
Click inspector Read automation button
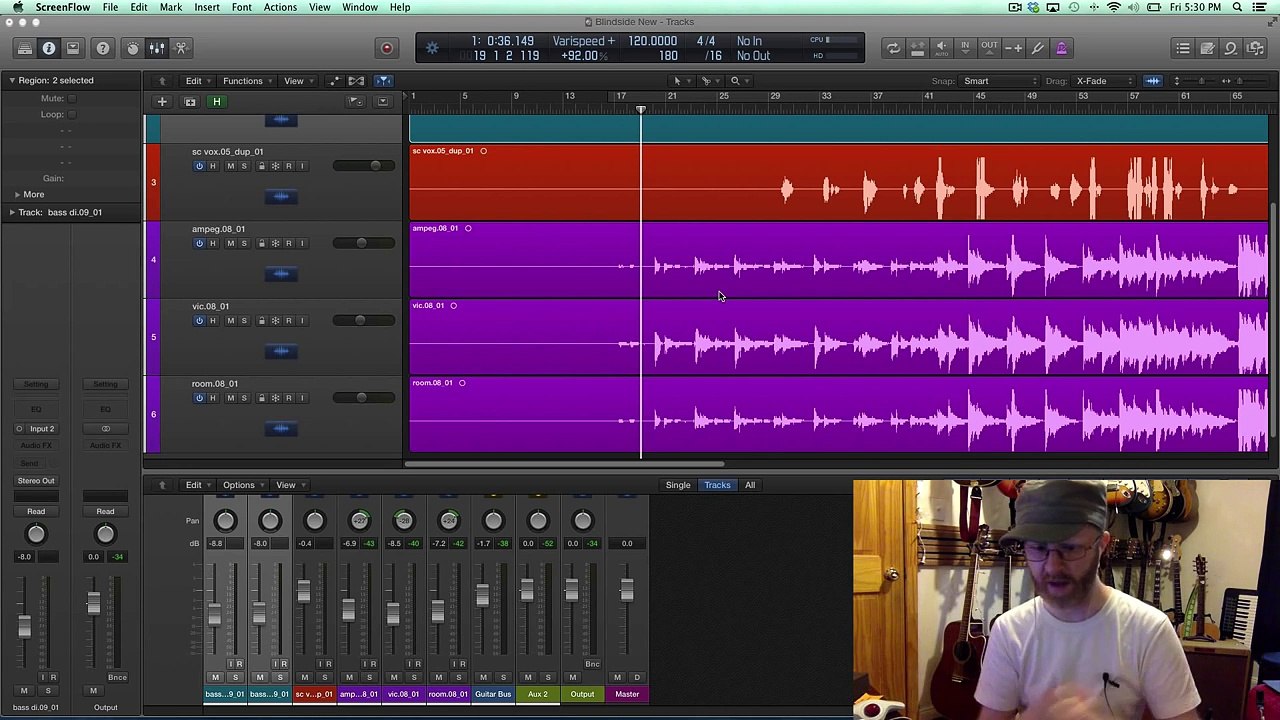(x=36, y=511)
